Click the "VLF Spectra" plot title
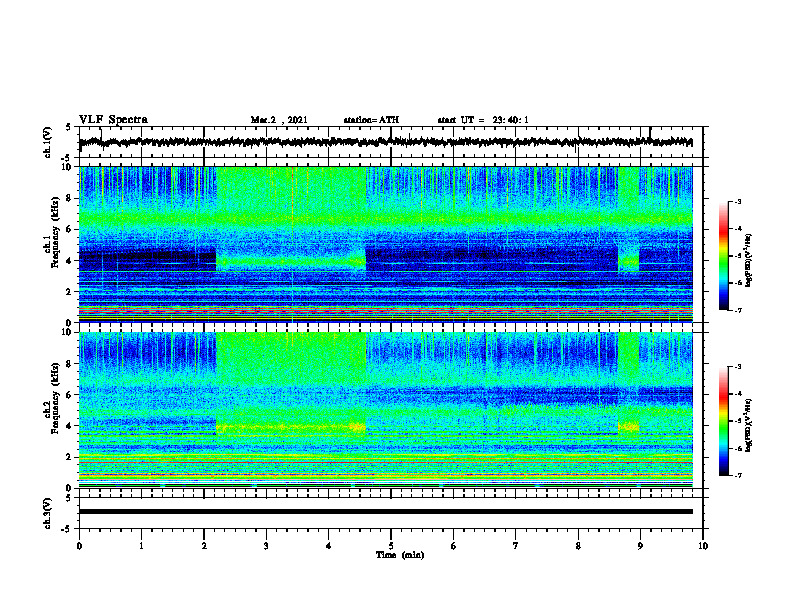 coord(113,120)
